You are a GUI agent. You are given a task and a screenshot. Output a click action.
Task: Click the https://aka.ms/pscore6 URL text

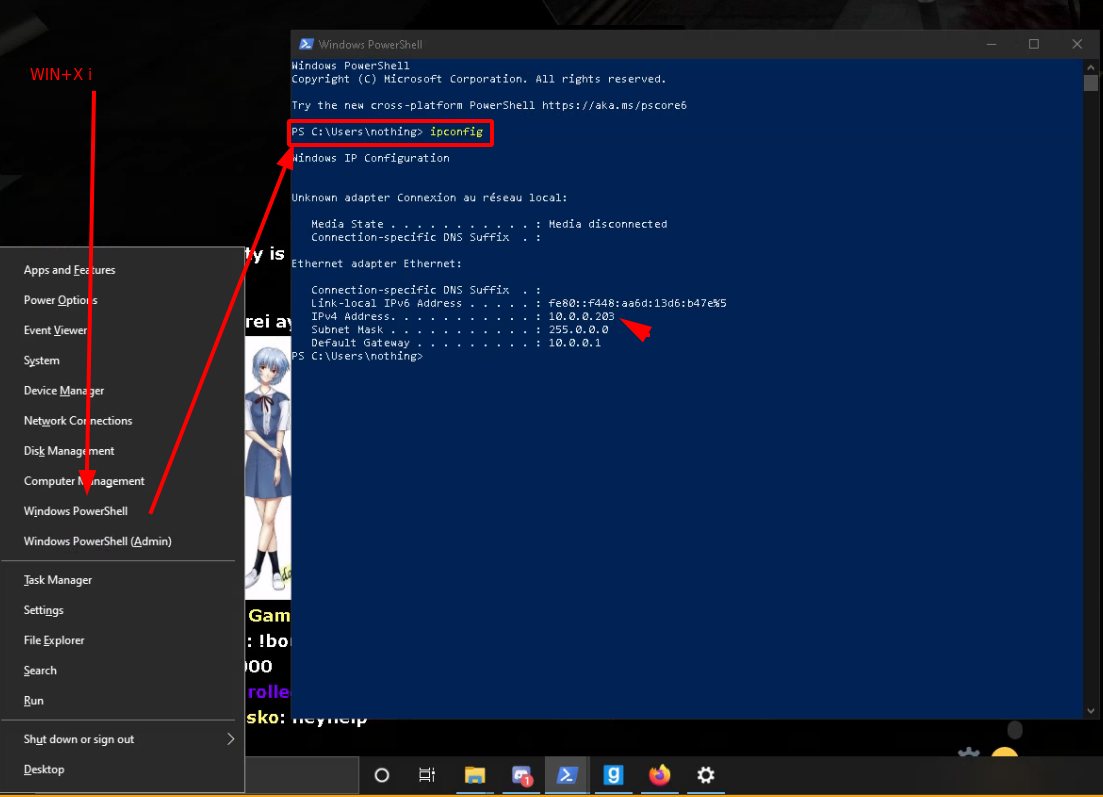[614, 106]
